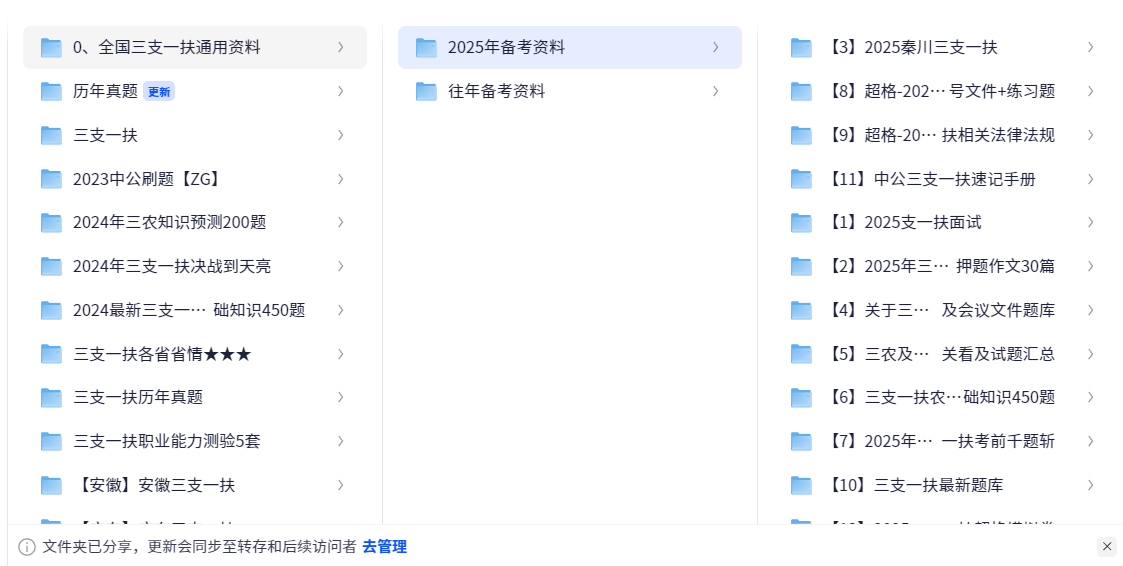The width and height of the screenshot is (1123, 566).
Task: Click folder icon of 三支一扶职业能力测验5套
Action: point(52,441)
